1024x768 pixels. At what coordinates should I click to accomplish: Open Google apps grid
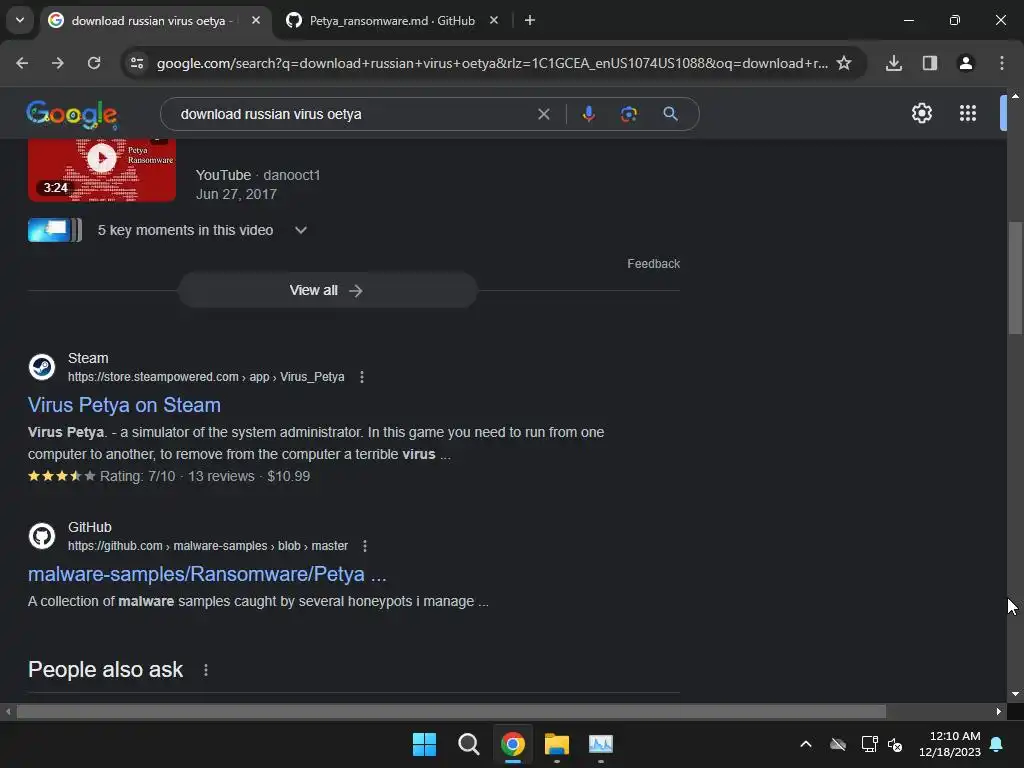968,114
